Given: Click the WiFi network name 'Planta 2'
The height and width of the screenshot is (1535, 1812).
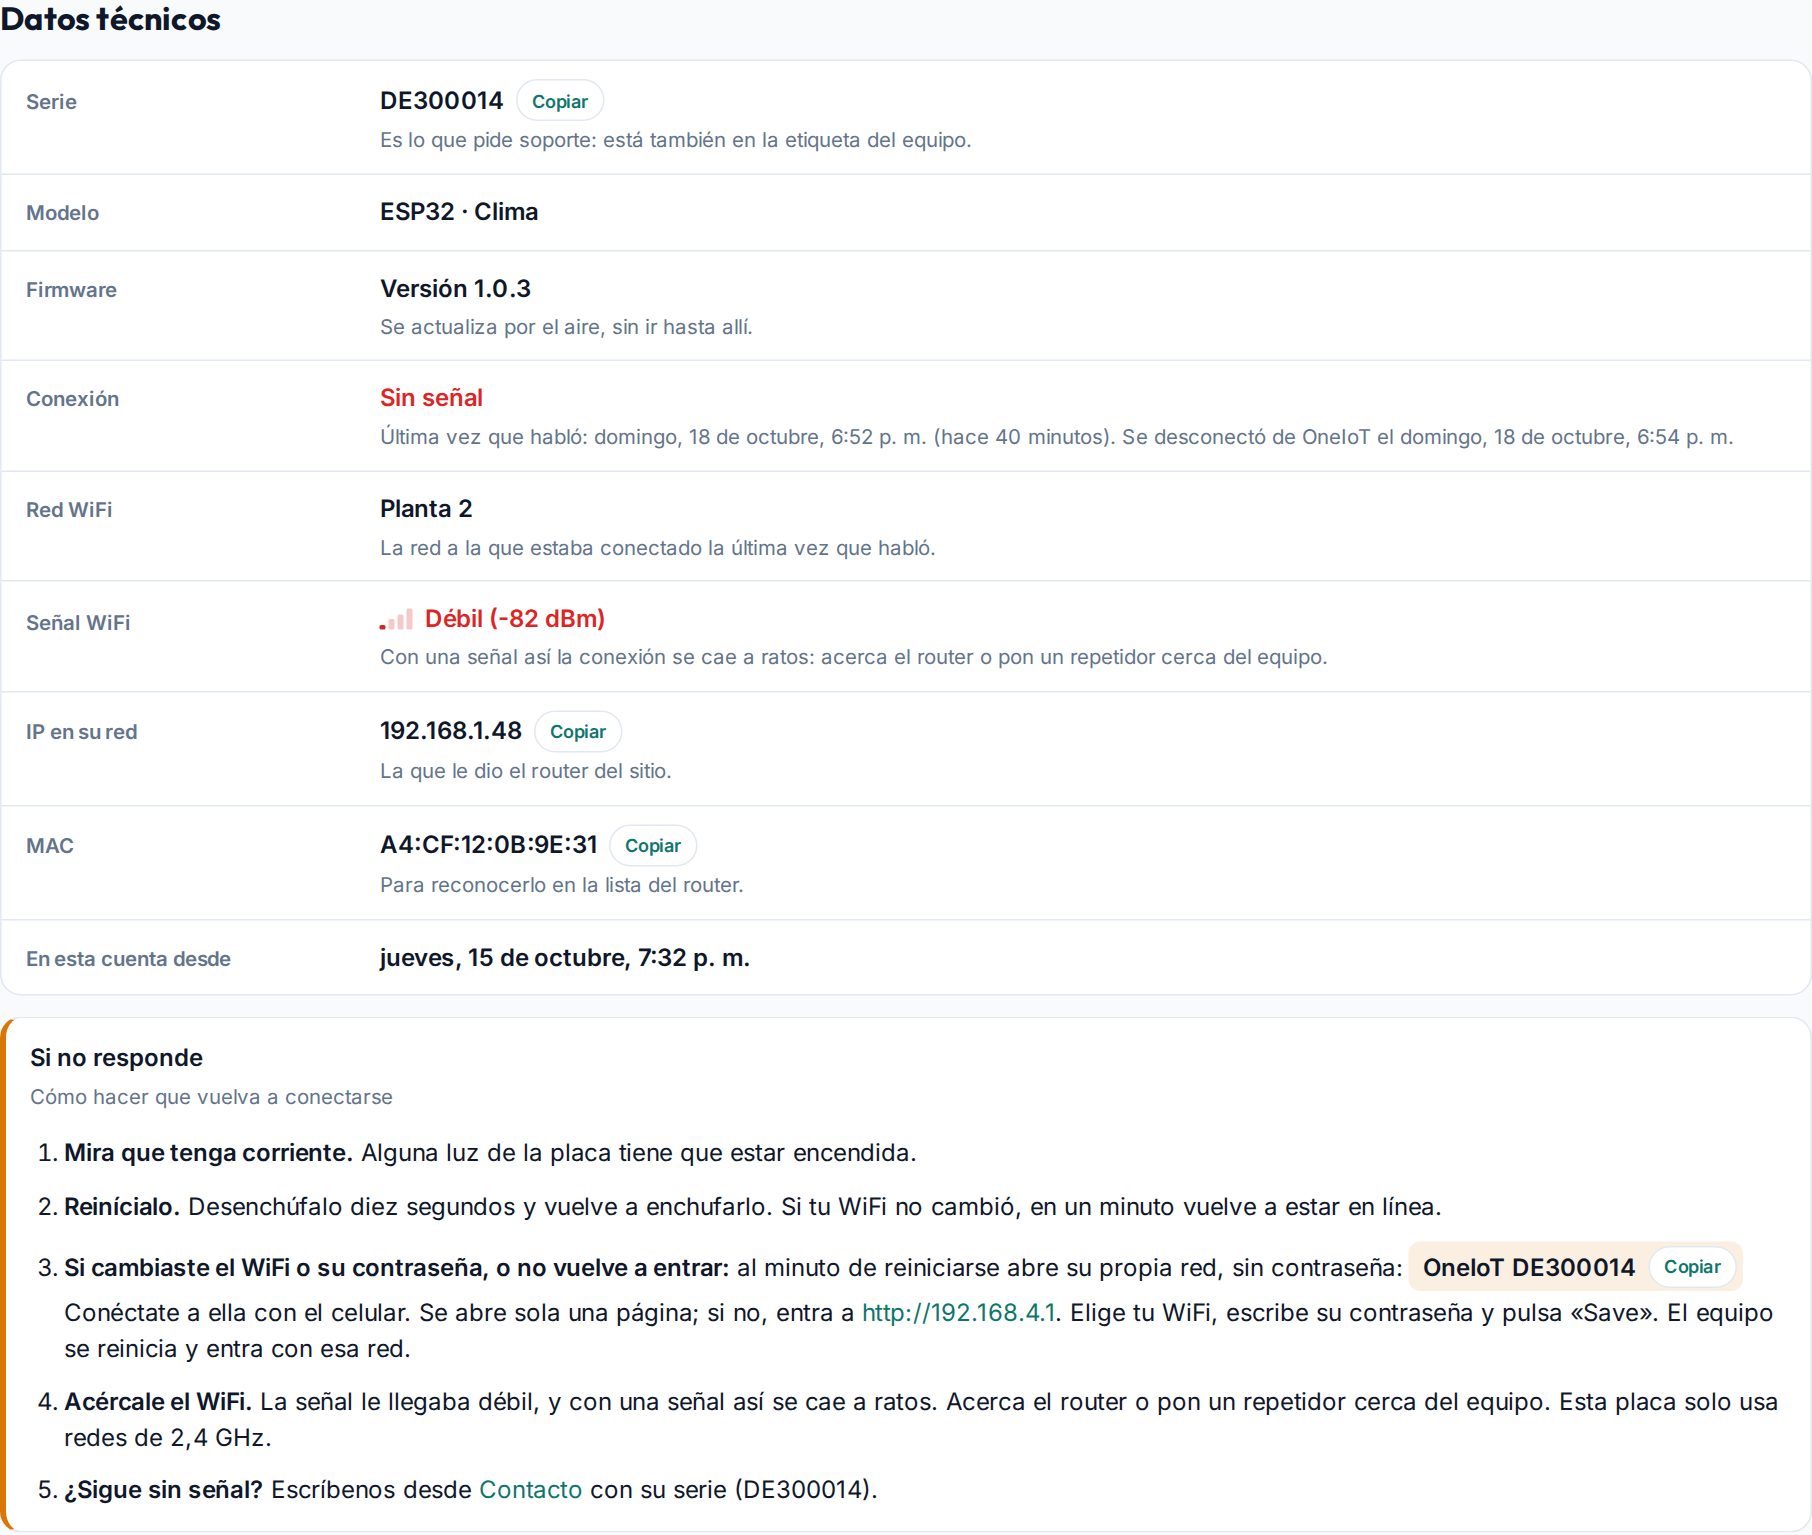Looking at the screenshot, I should pyautogui.click(x=426, y=509).
